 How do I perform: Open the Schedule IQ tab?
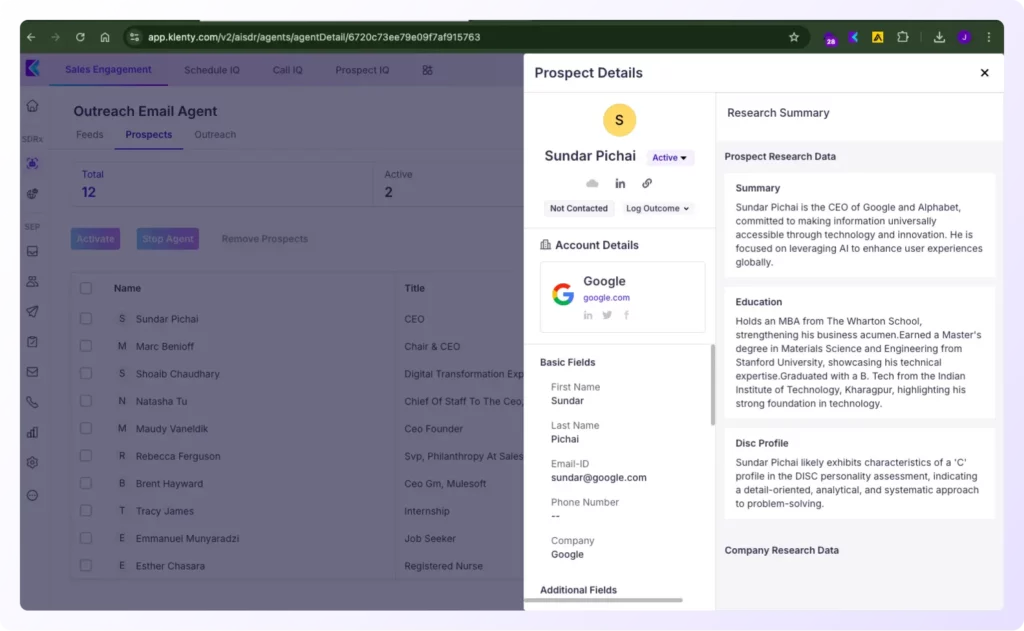click(212, 70)
